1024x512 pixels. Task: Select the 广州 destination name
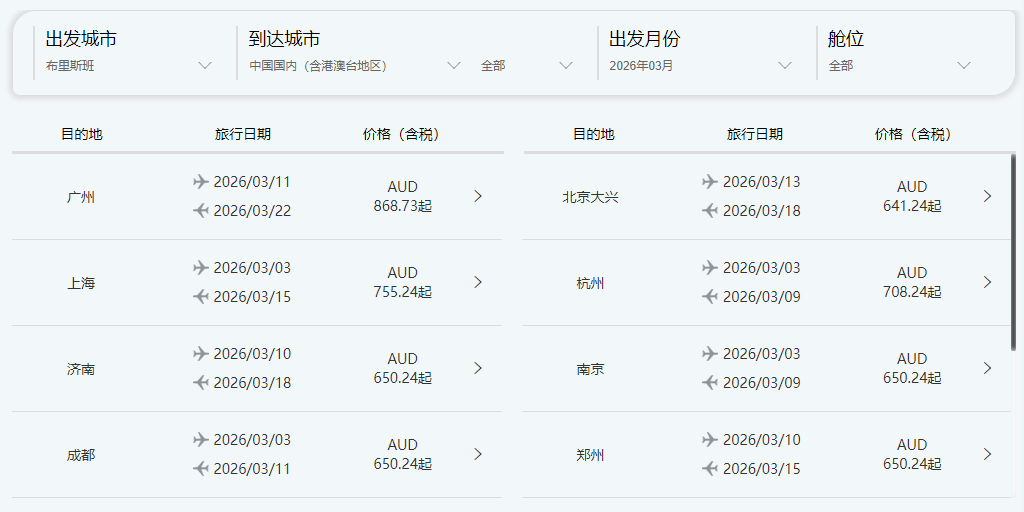81,197
